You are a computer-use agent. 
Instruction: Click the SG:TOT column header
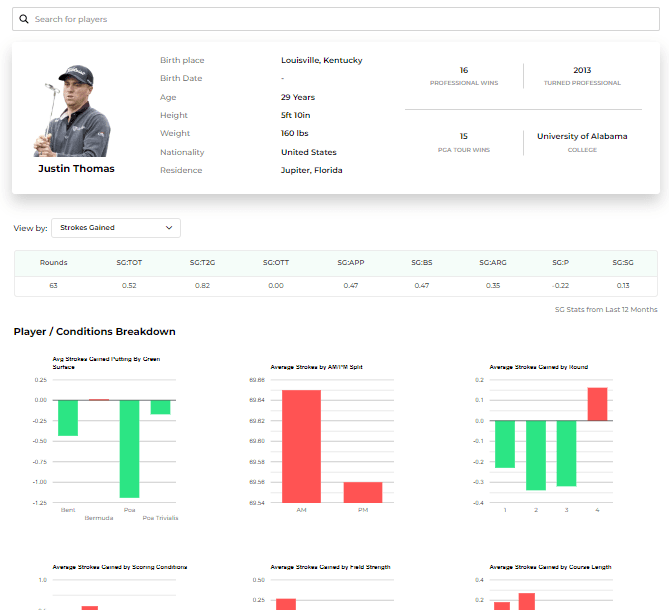point(129,262)
